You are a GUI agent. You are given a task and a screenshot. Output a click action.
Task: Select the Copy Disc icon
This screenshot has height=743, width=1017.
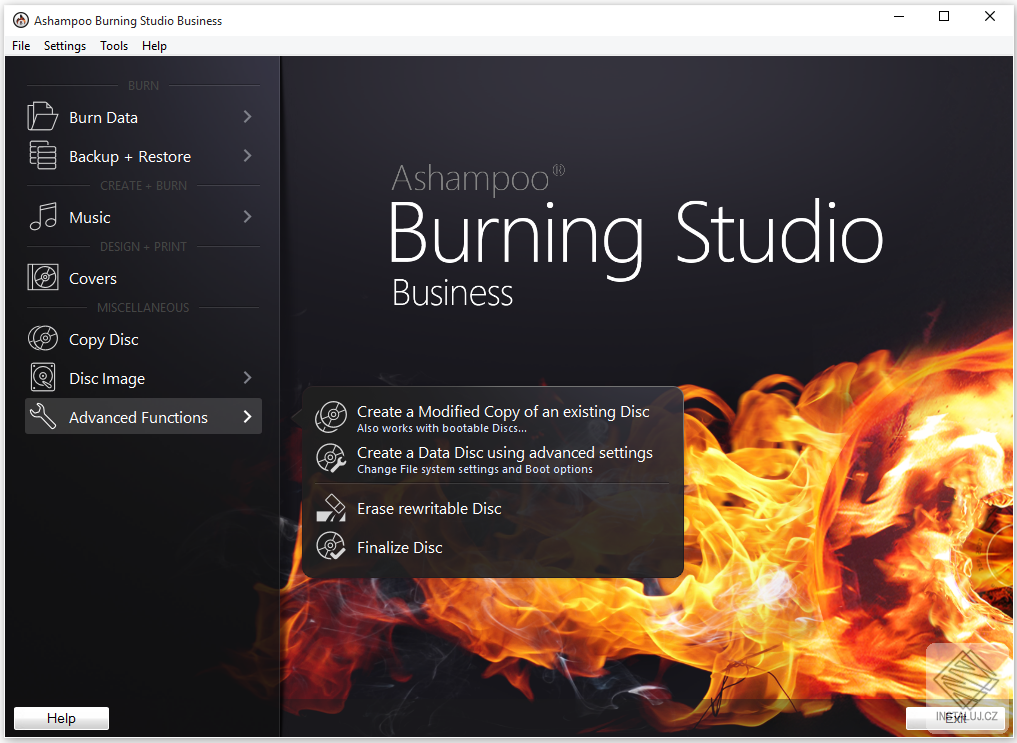pos(42,338)
